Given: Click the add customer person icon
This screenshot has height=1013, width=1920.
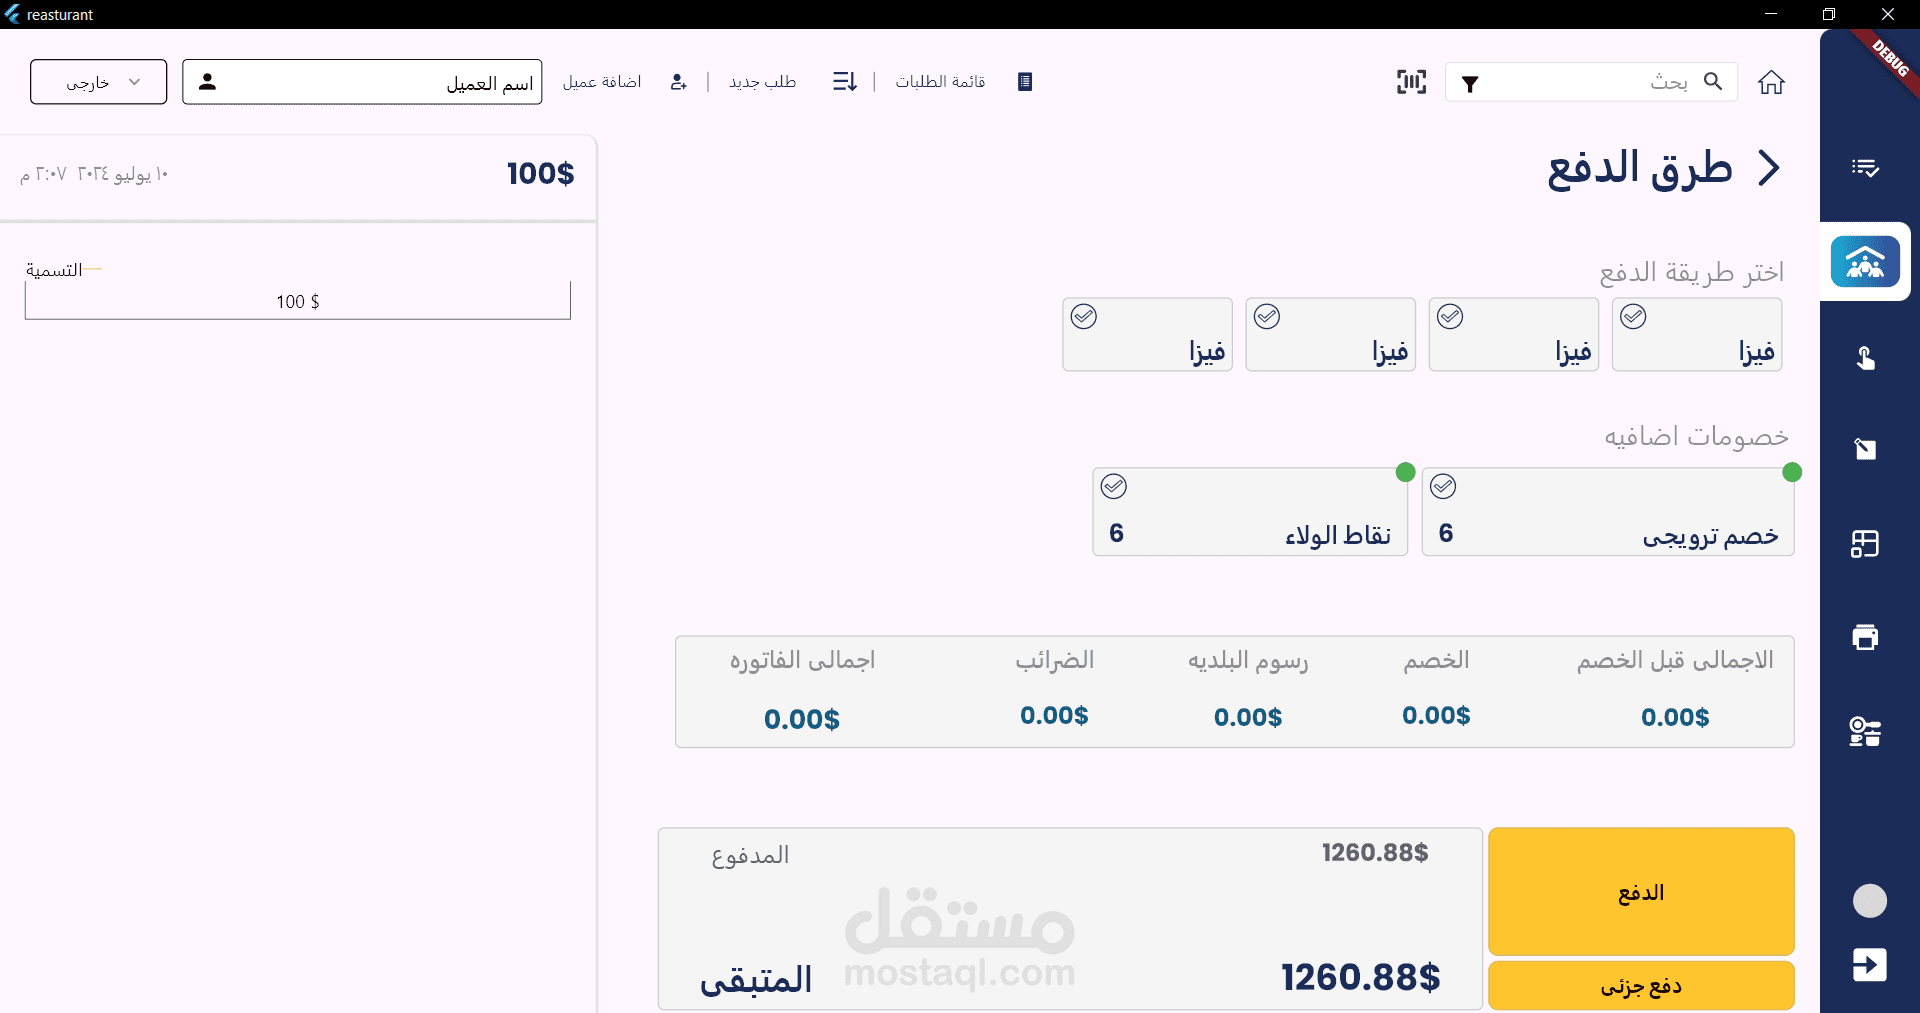Looking at the screenshot, I should pos(678,82).
